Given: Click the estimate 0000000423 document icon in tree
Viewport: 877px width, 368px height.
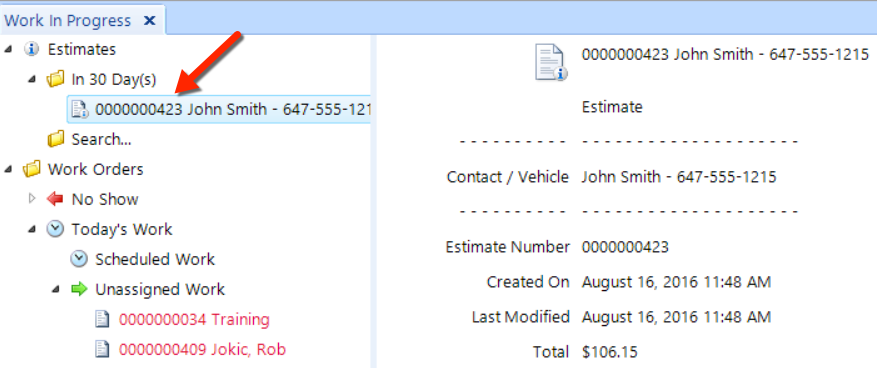Looking at the screenshot, I should coord(80,110).
